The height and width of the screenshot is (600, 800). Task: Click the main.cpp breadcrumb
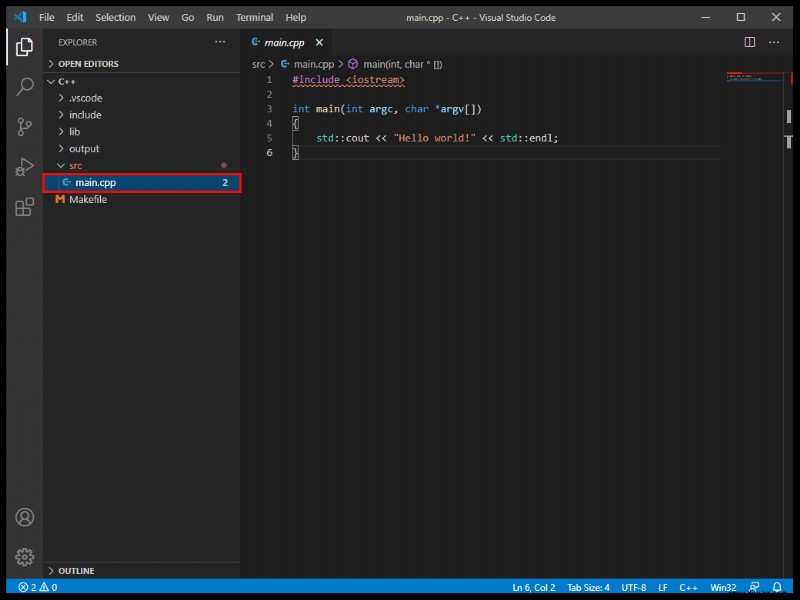coord(308,64)
